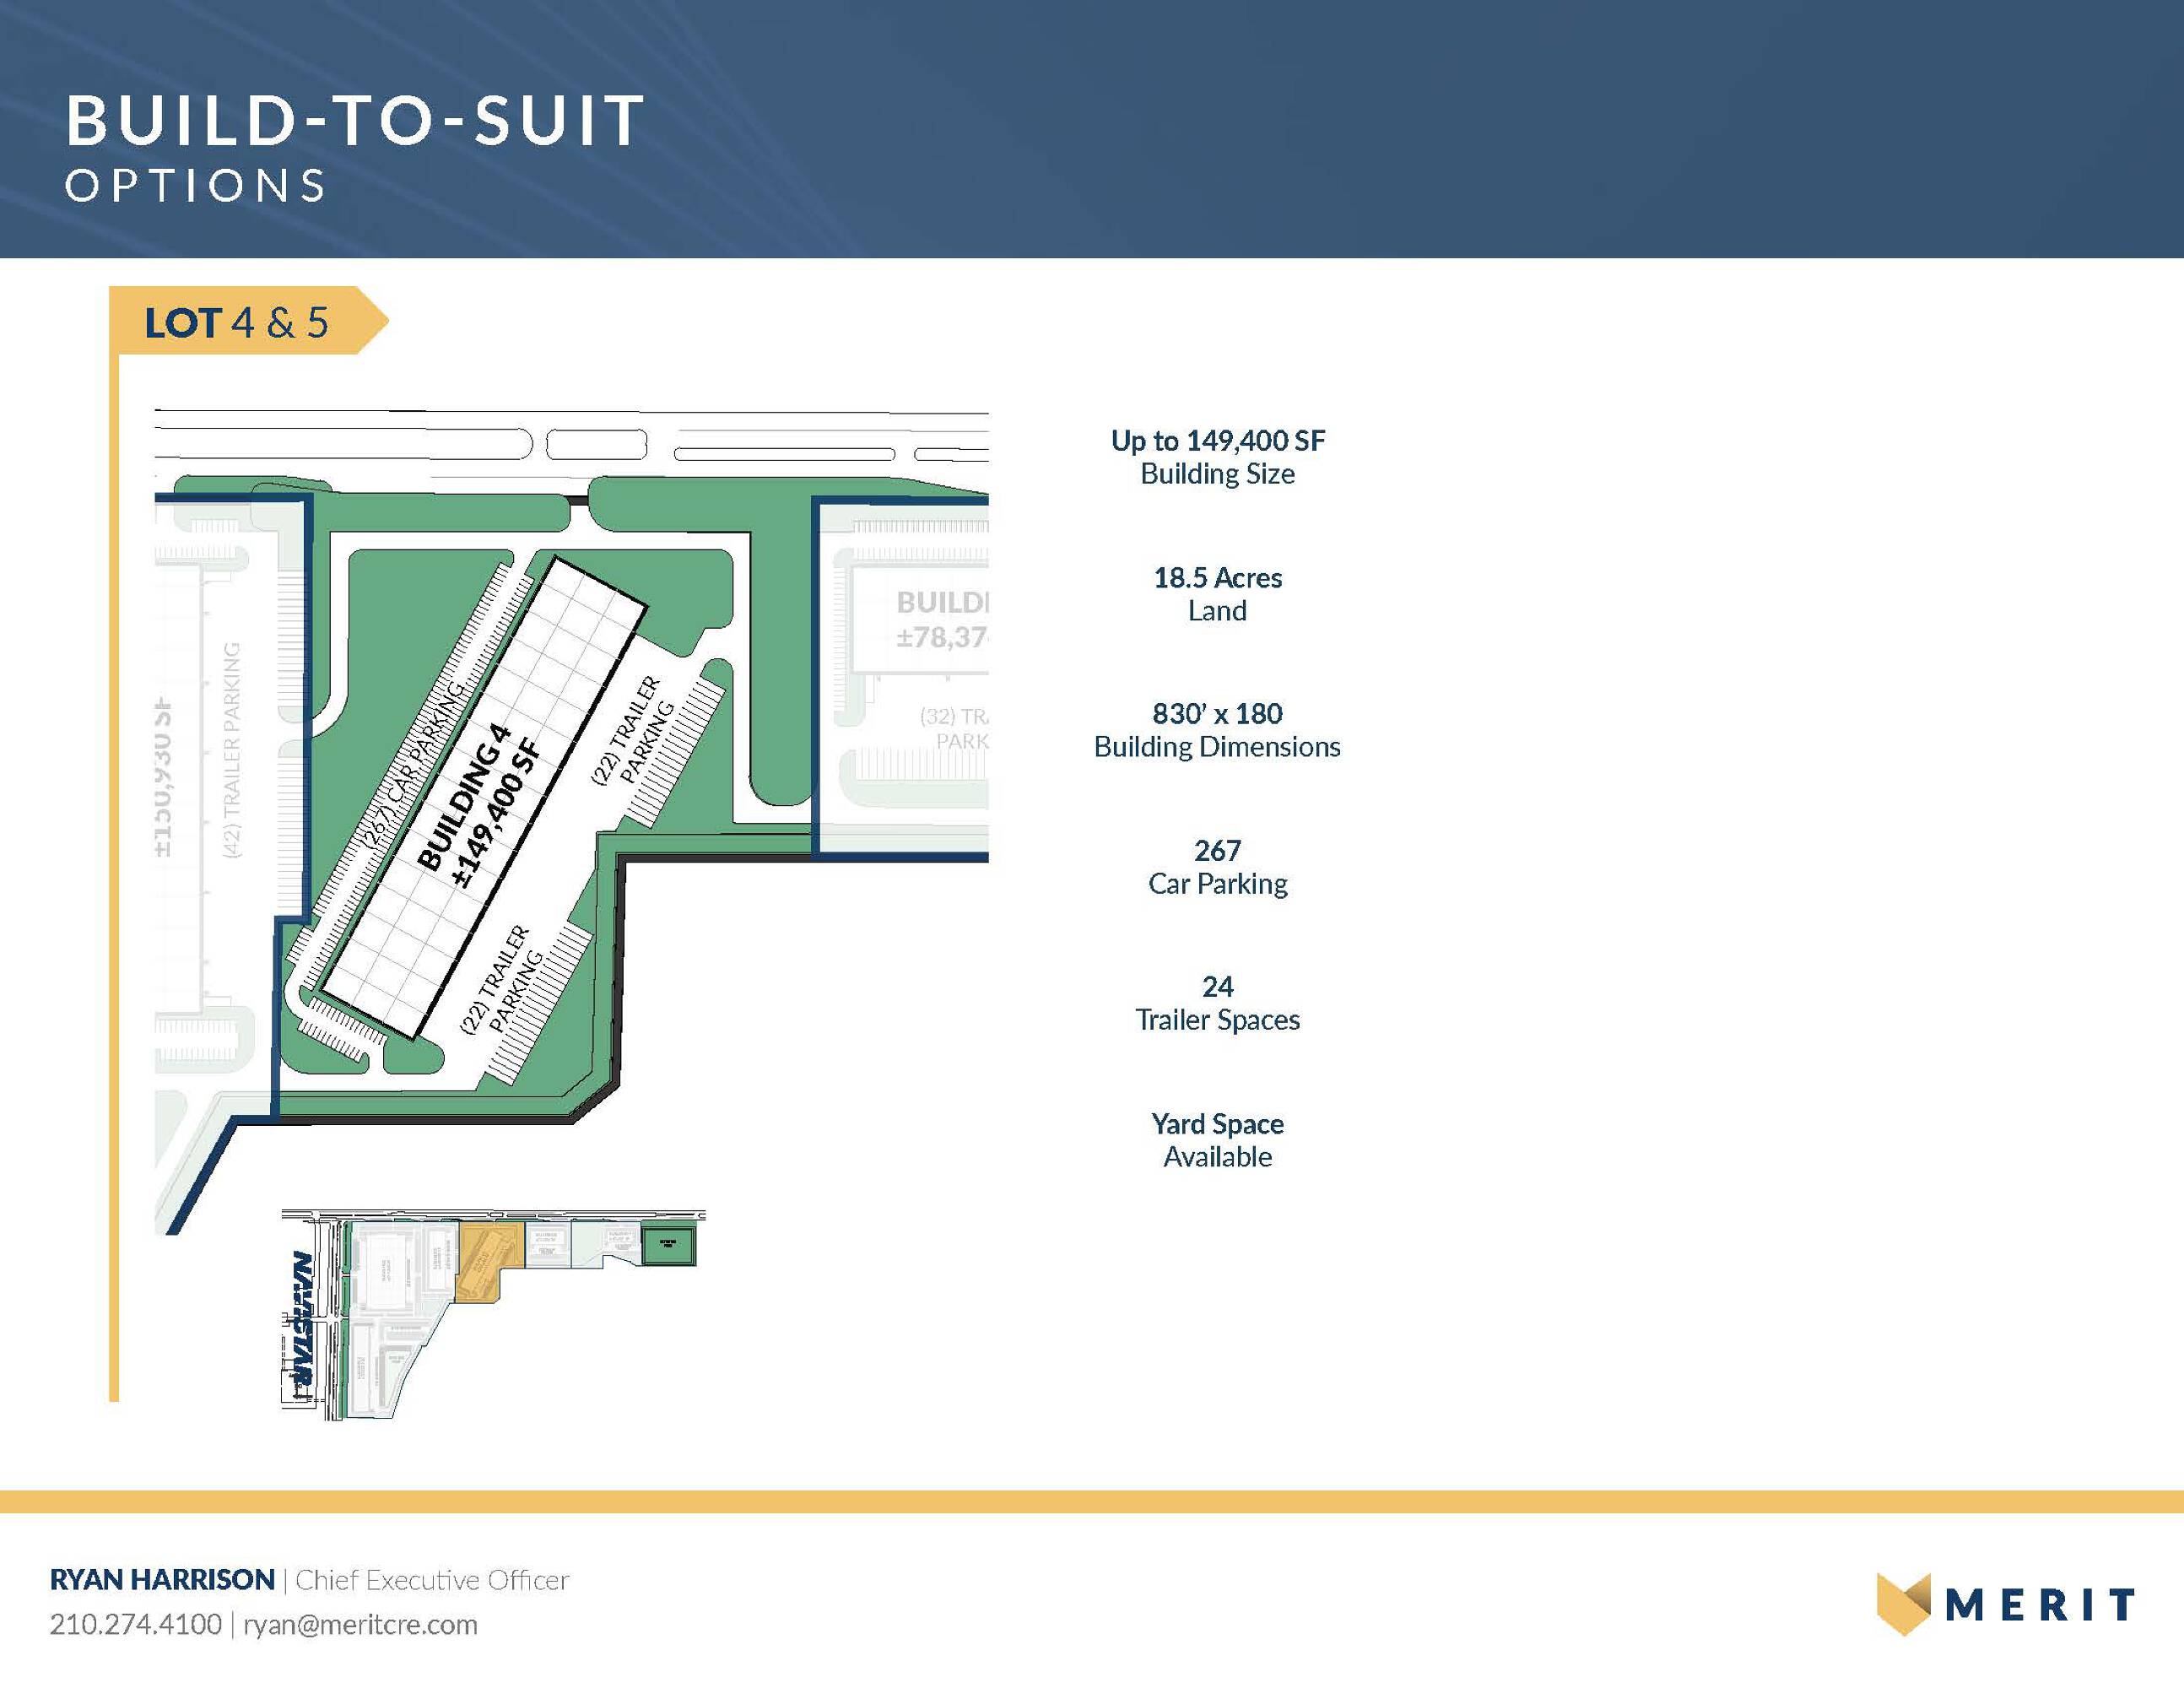Click the phone number 210.274.4100
The image size is (2184, 1688).
pyautogui.click(x=136, y=1625)
